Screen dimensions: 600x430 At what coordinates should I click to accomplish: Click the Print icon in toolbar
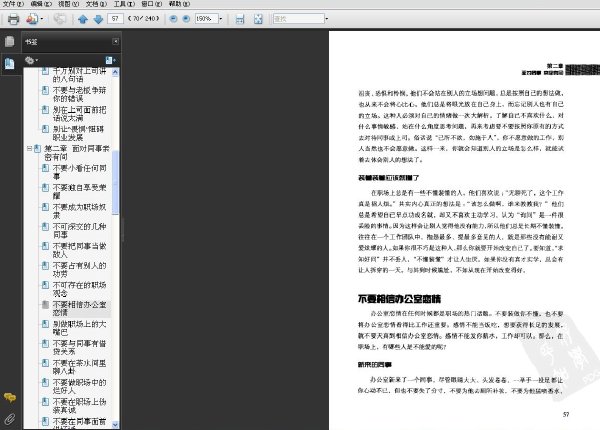(13, 19)
